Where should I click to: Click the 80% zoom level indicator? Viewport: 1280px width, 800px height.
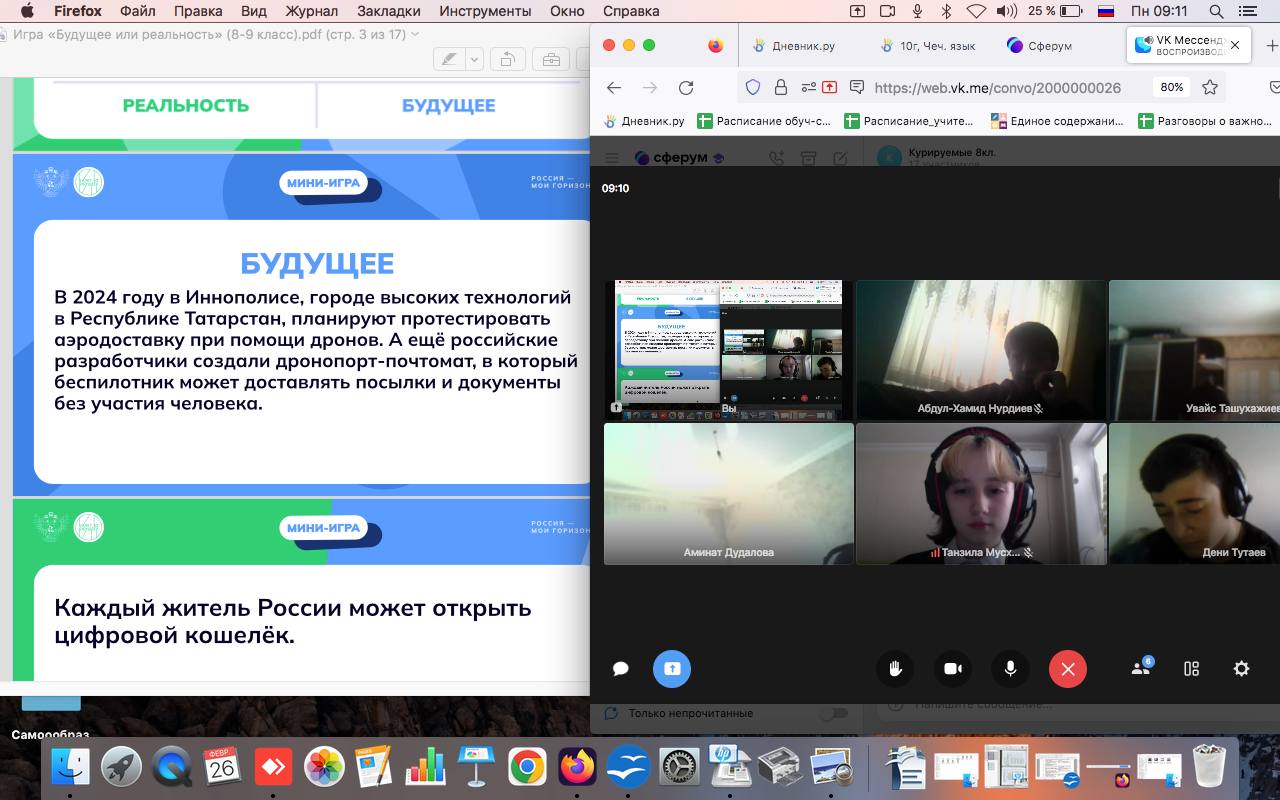click(1172, 87)
